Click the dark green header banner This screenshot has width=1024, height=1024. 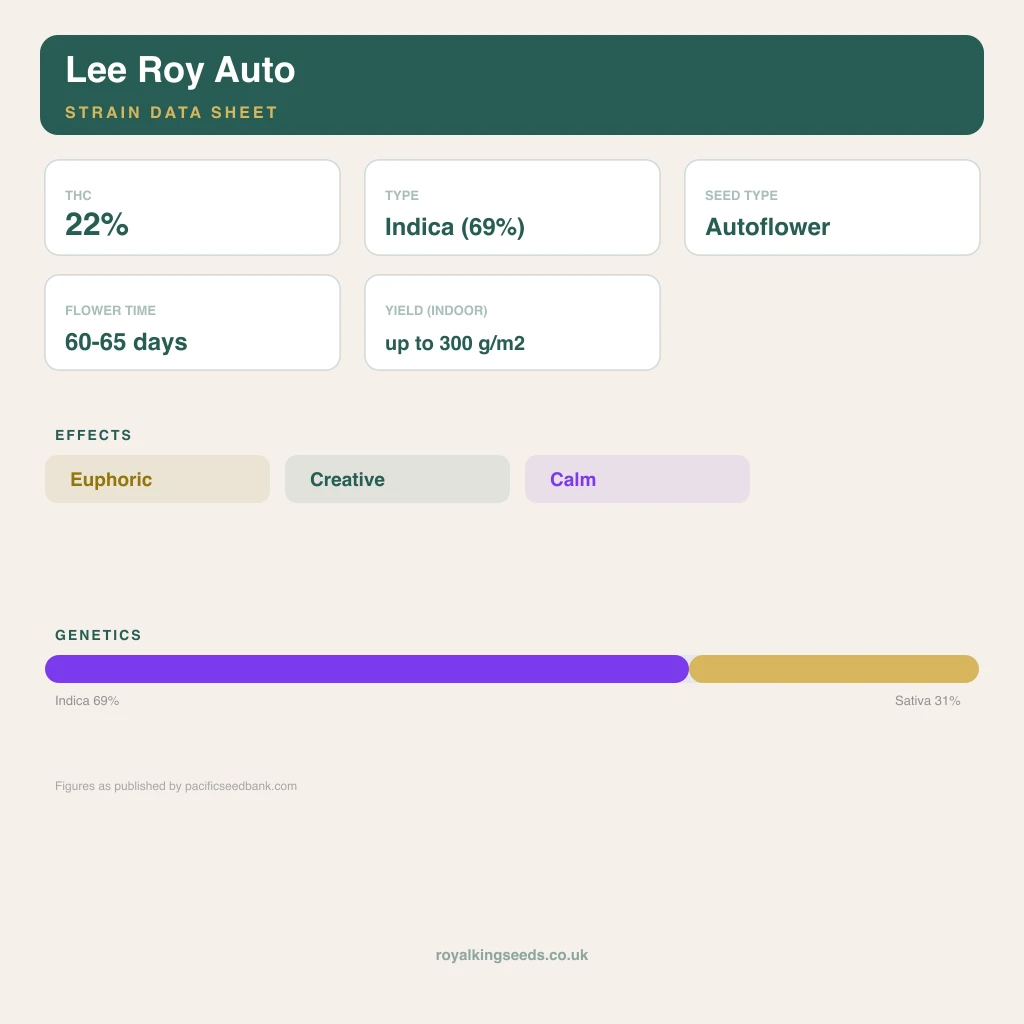pyautogui.click(x=512, y=85)
